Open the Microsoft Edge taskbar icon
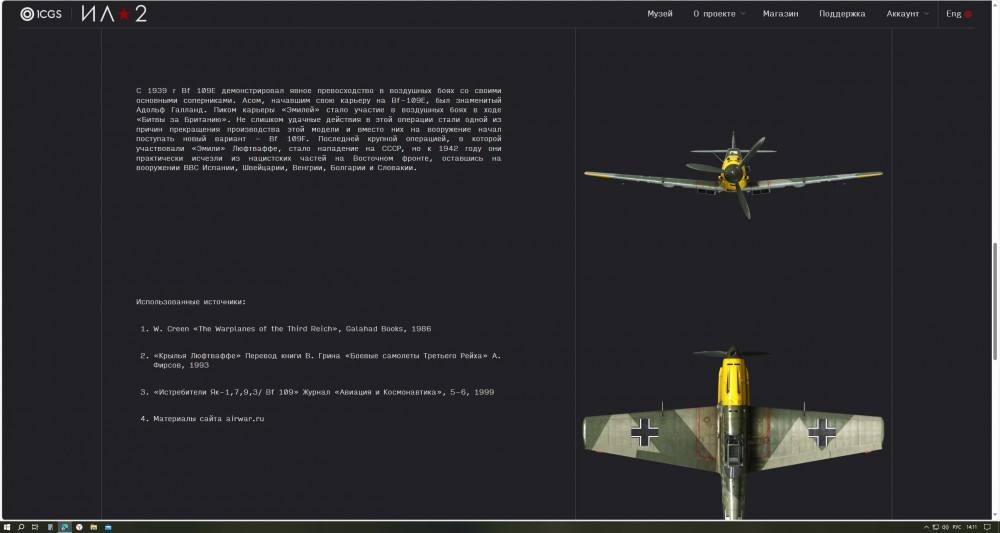This screenshot has width=1000, height=533. [x=64, y=527]
